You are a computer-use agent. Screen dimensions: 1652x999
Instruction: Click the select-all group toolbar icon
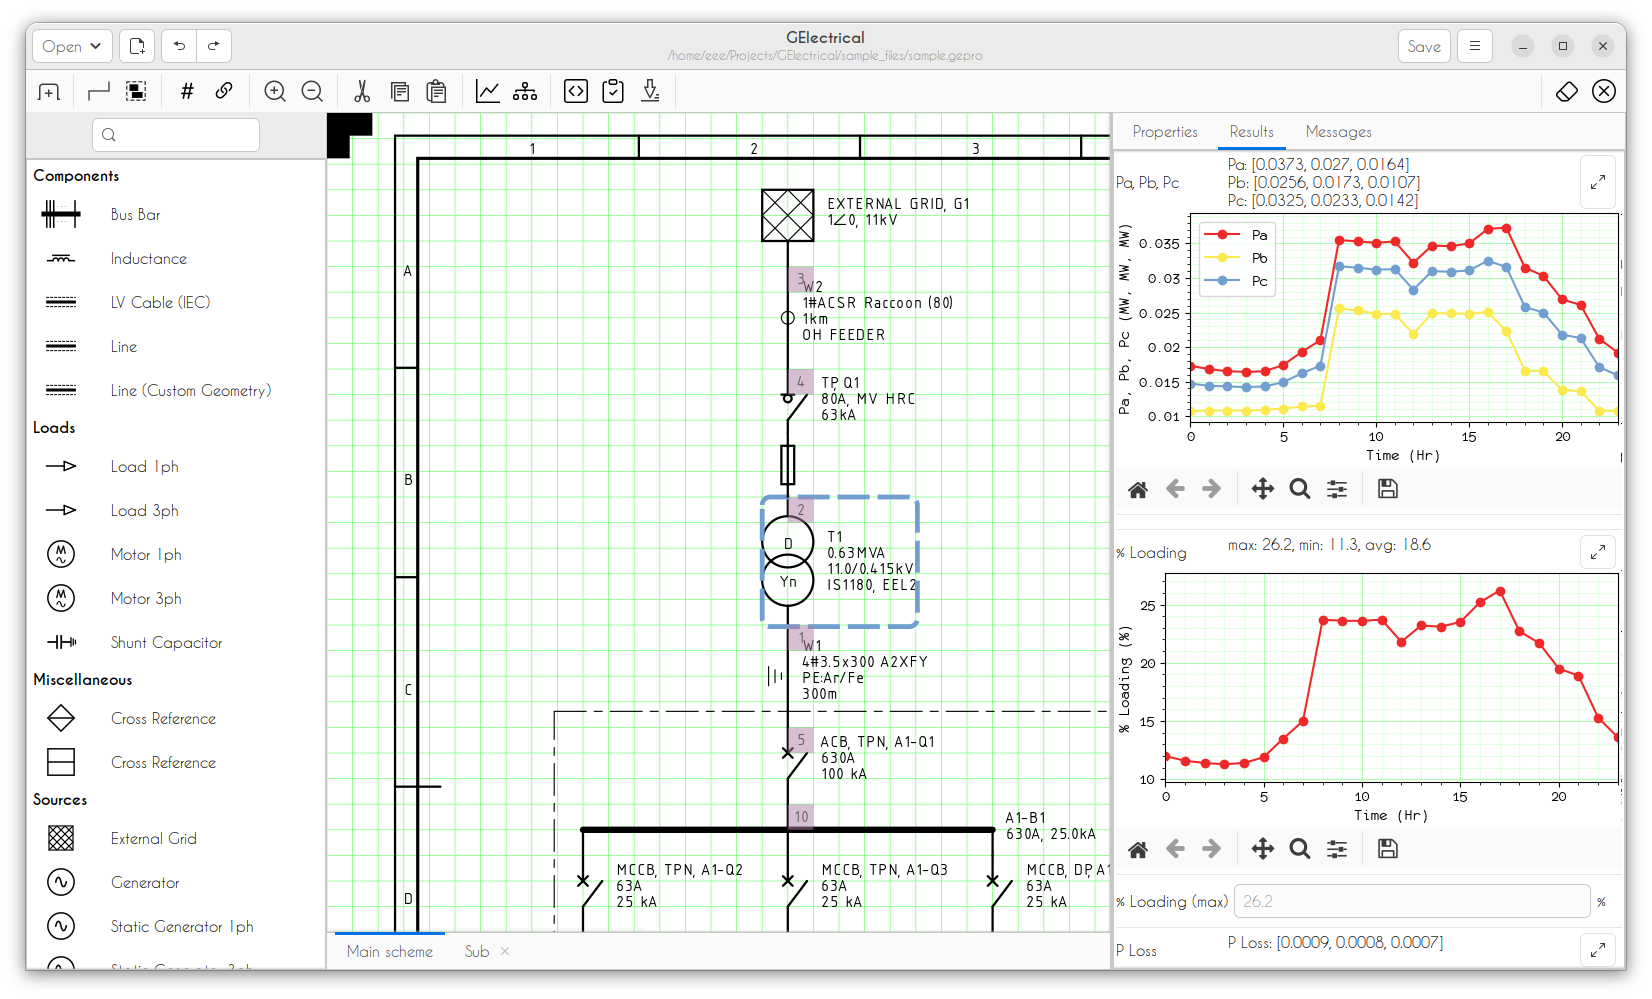(136, 92)
